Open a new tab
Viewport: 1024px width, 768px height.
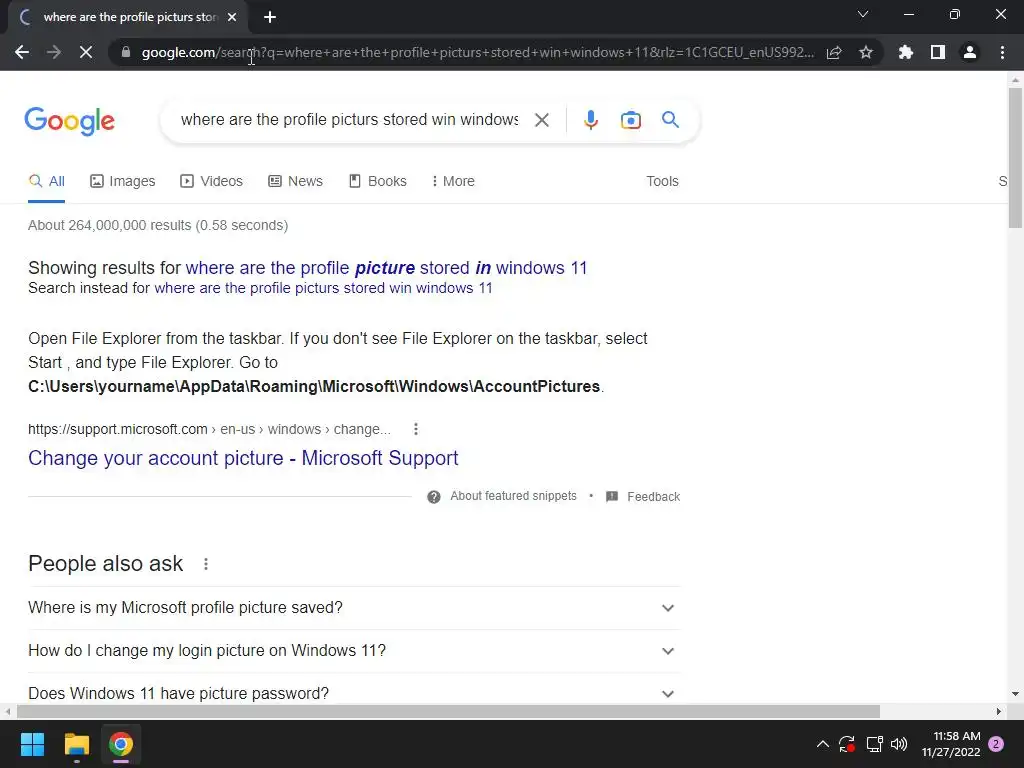(x=270, y=17)
